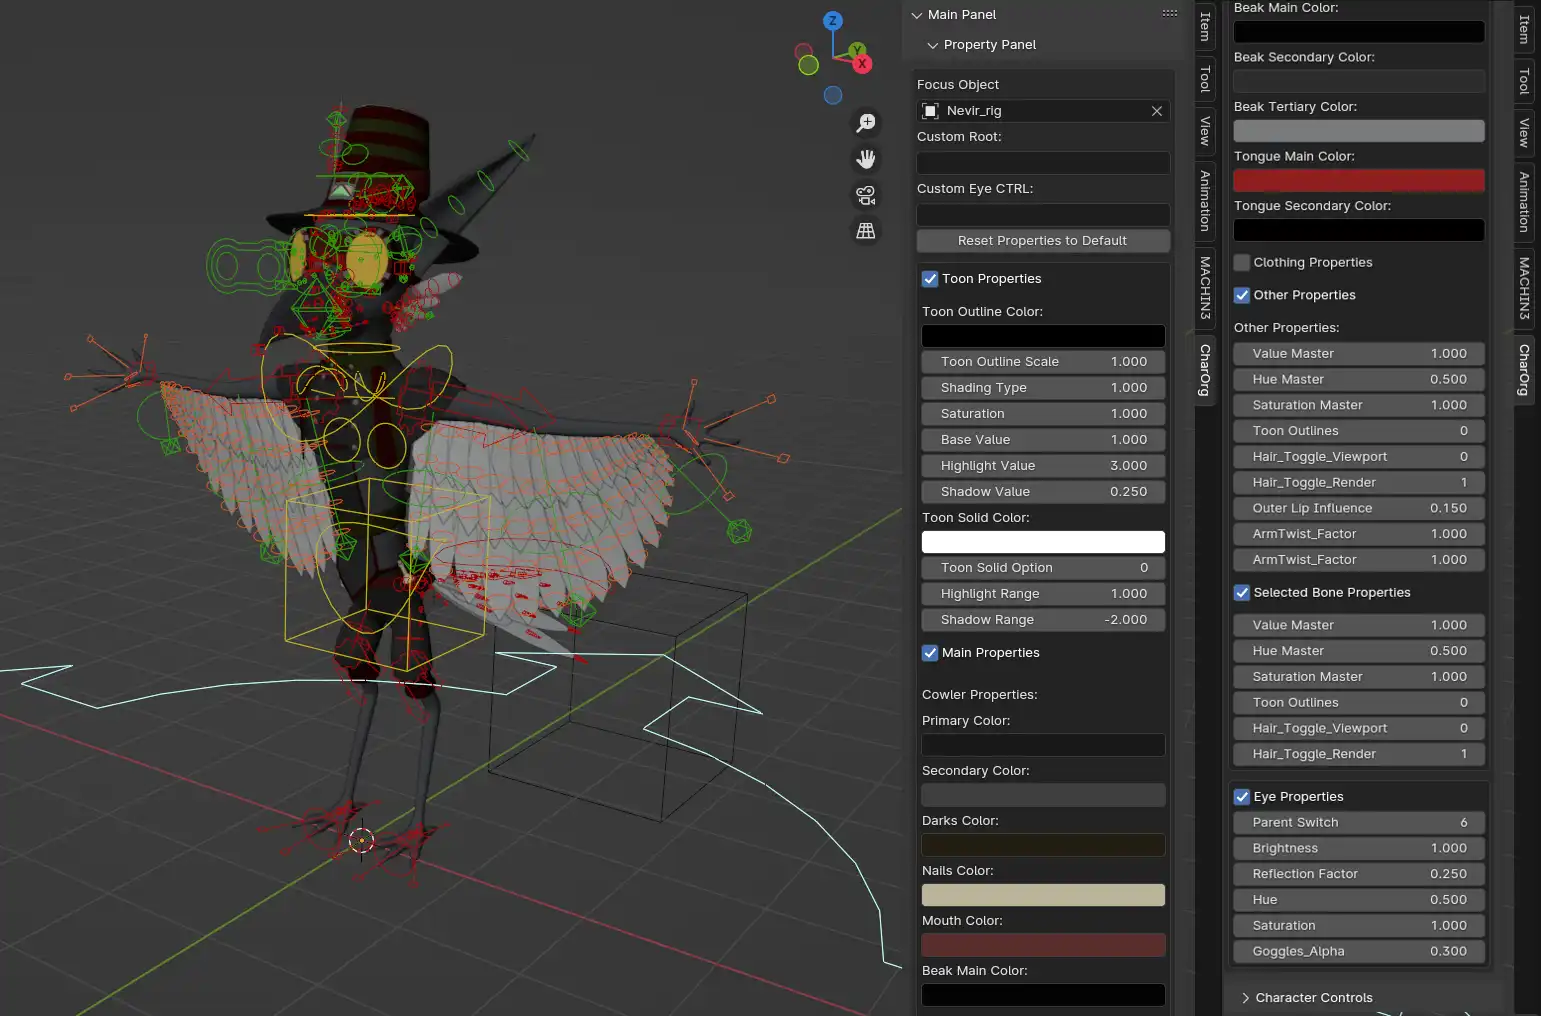Image resolution: width=1541 pixels, height=1016 pixels.
Task: Select the CharOrg tab in left sidebar
Action: click(x=1205, y=370)
